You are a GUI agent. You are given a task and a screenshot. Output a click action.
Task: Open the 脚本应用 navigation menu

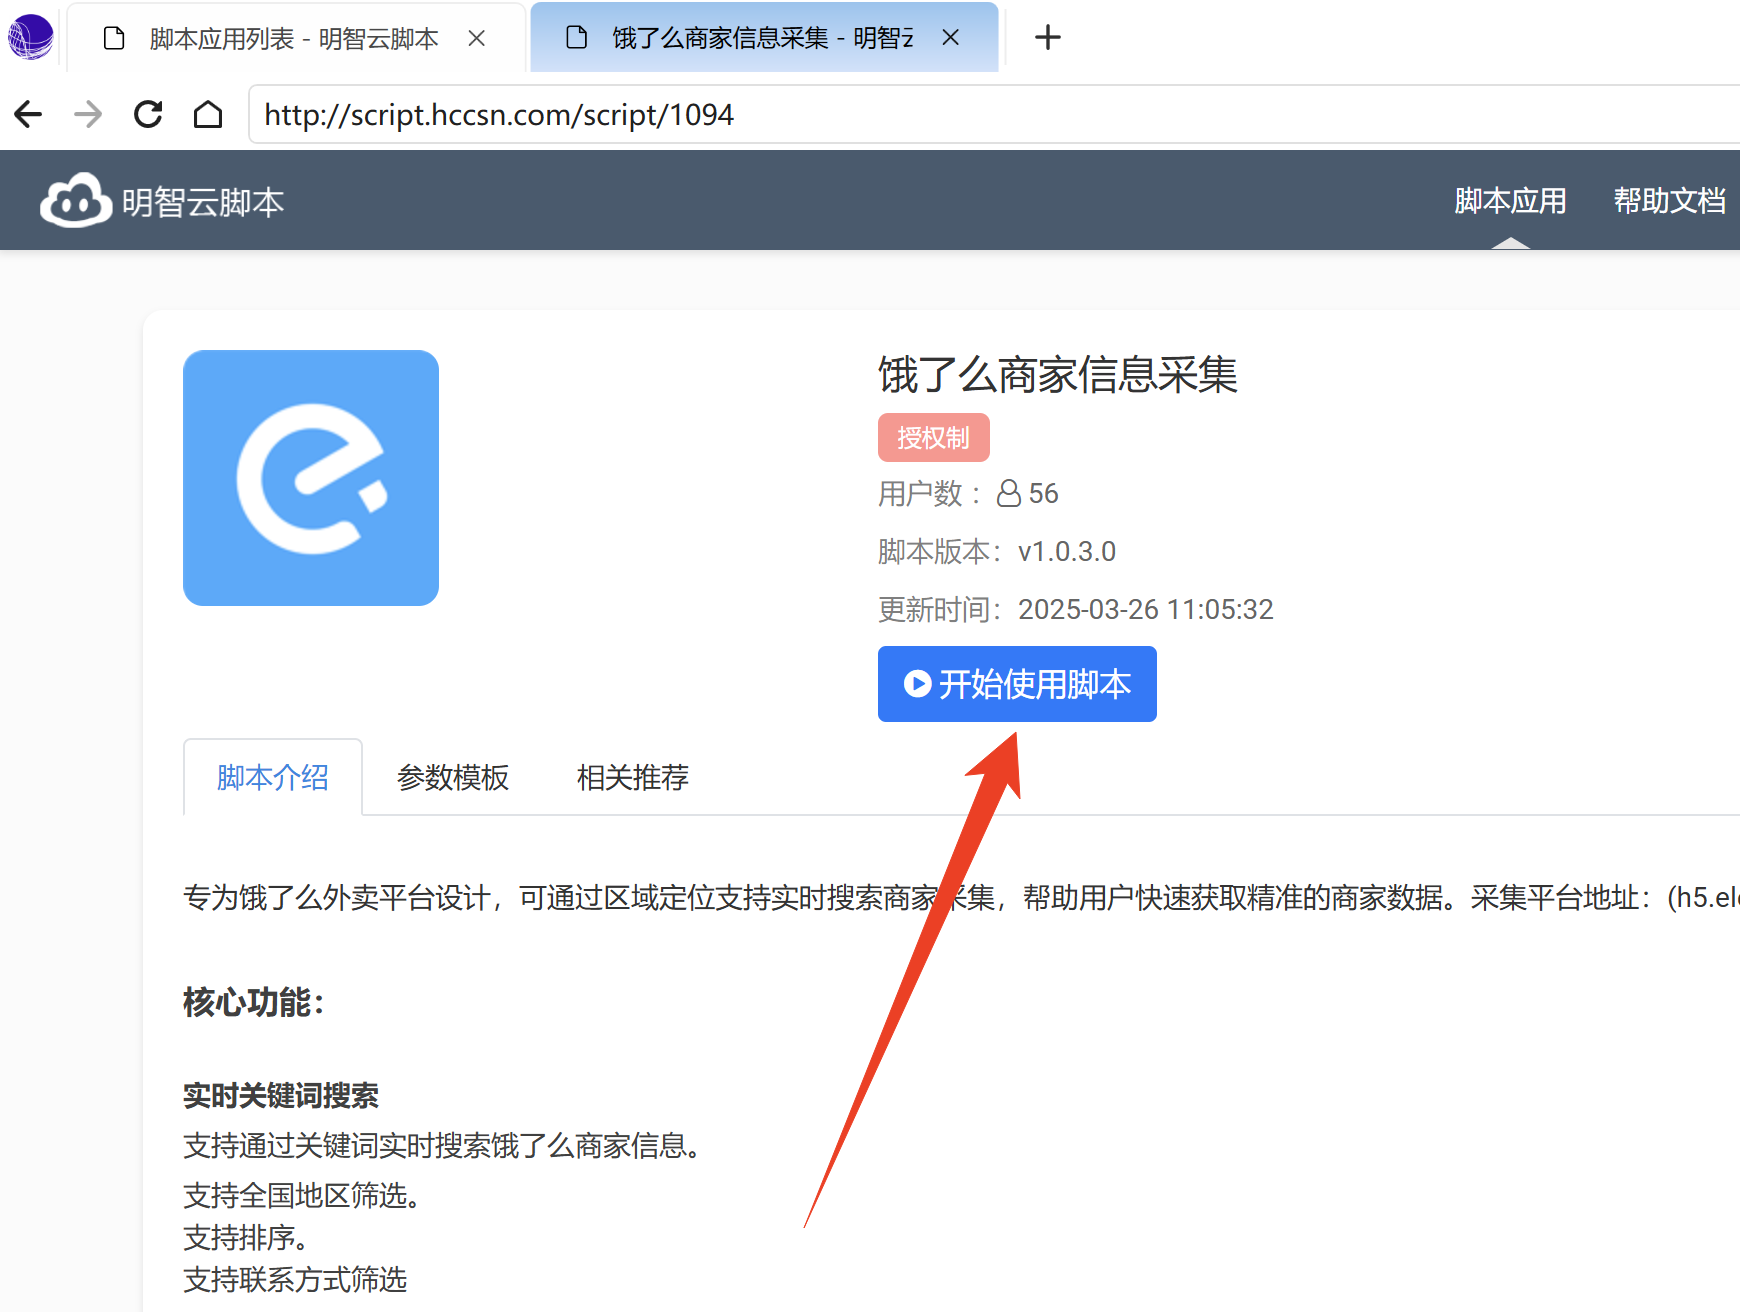(1510, 201)
